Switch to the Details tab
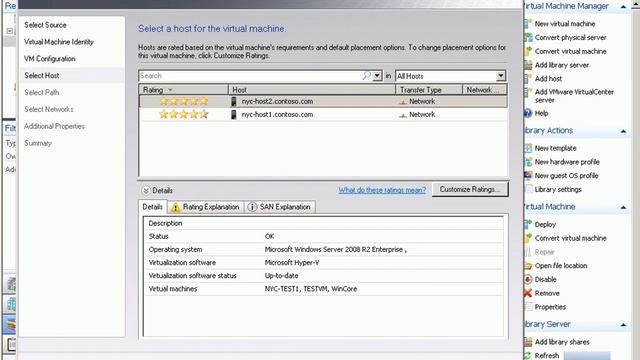 tap(153, 207)
